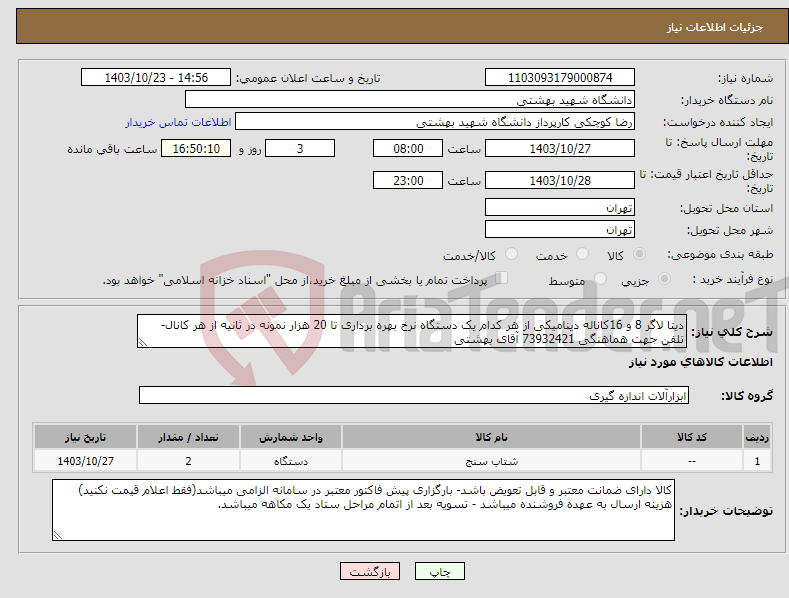Click the کد کالا column header

click(x=692, y=437)
